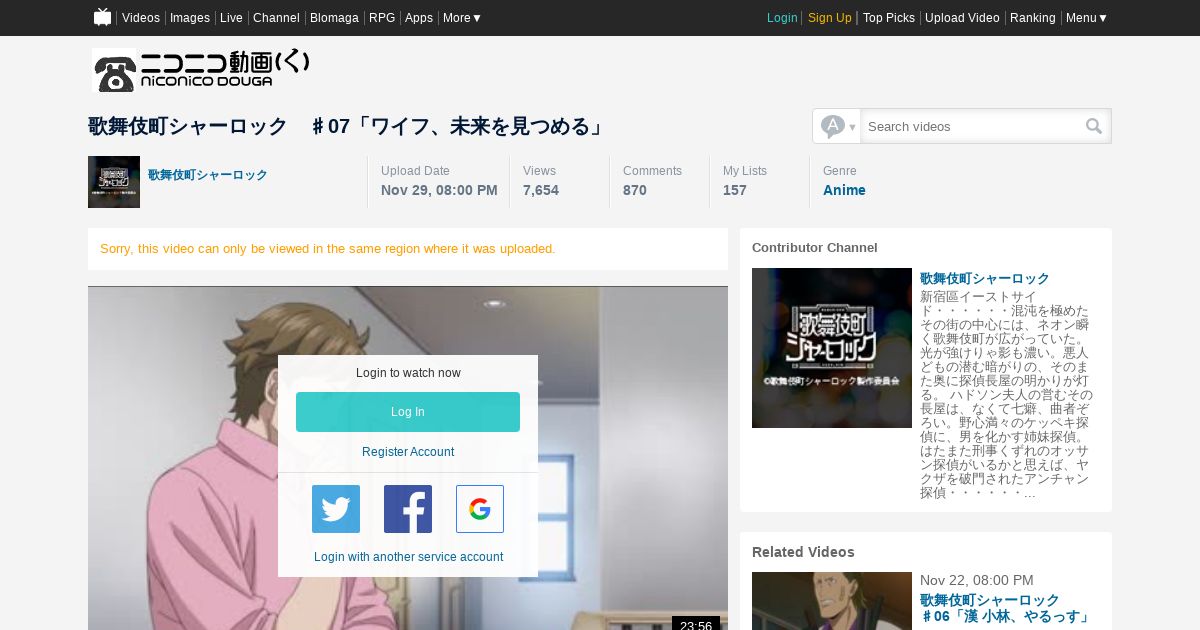The image size is (1200, 630).
Task: Open the Images menu item
Action: click(190, 18)
